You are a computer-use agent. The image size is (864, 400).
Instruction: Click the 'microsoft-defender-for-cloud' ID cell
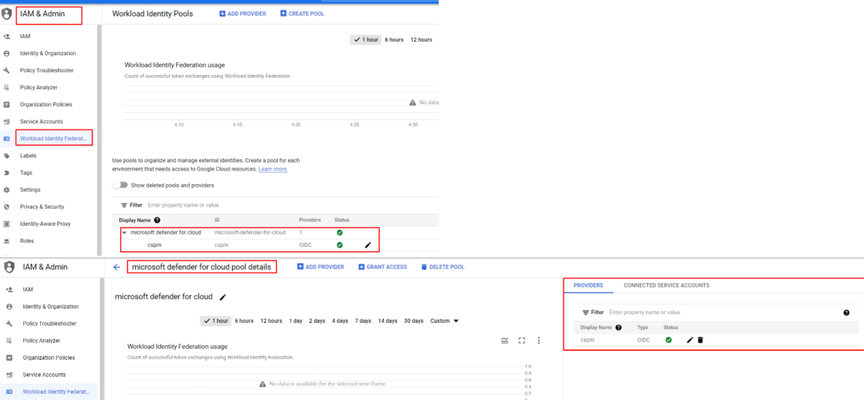(250, 233)
